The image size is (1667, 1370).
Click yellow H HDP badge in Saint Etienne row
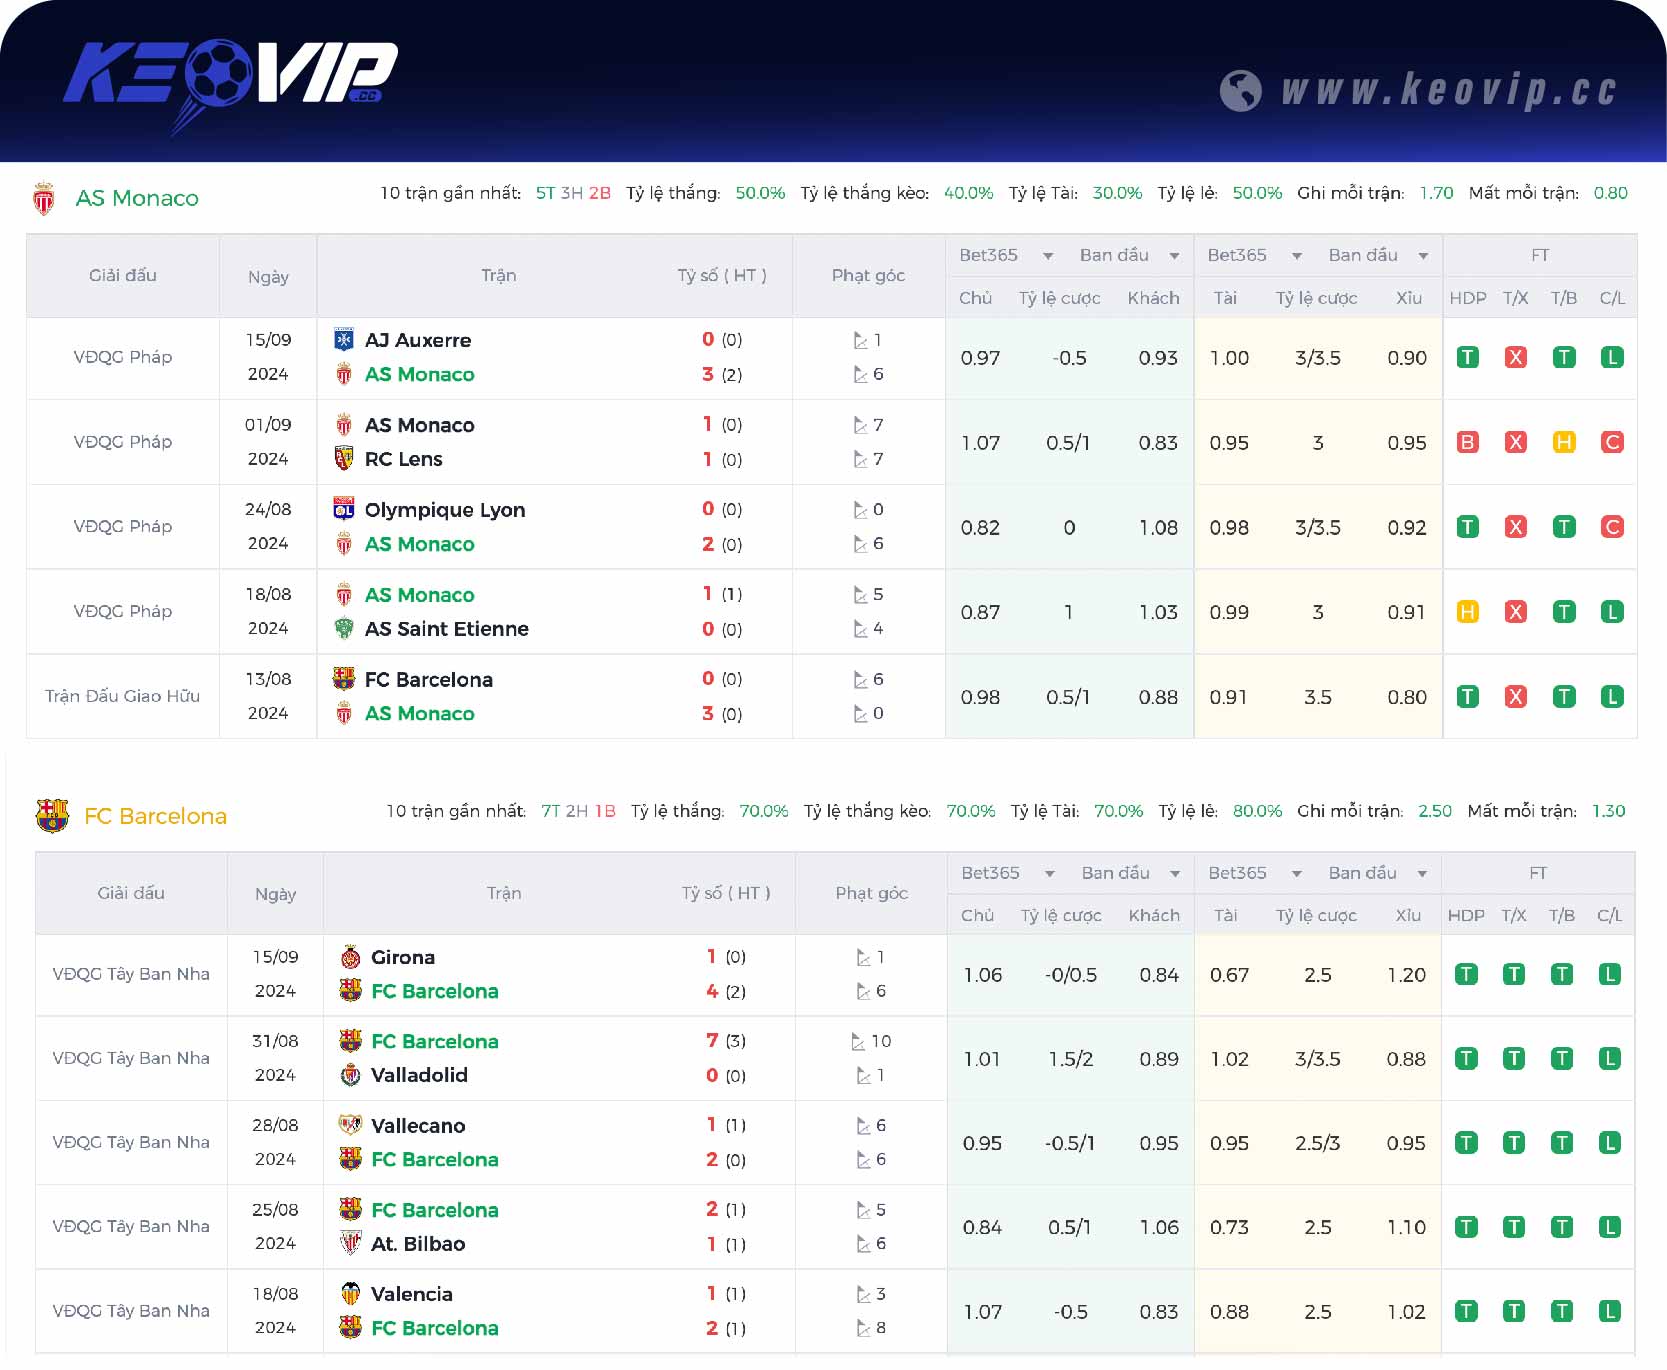click(1467, 612)
